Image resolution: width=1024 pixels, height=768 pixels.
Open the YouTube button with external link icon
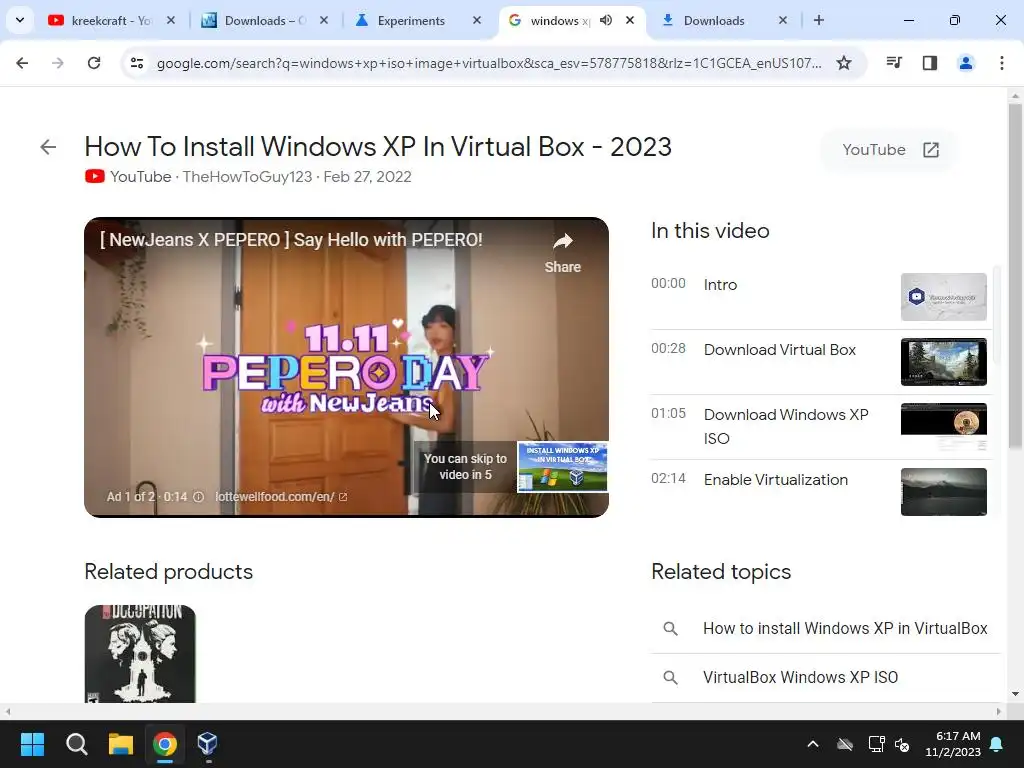click(890, 150)
